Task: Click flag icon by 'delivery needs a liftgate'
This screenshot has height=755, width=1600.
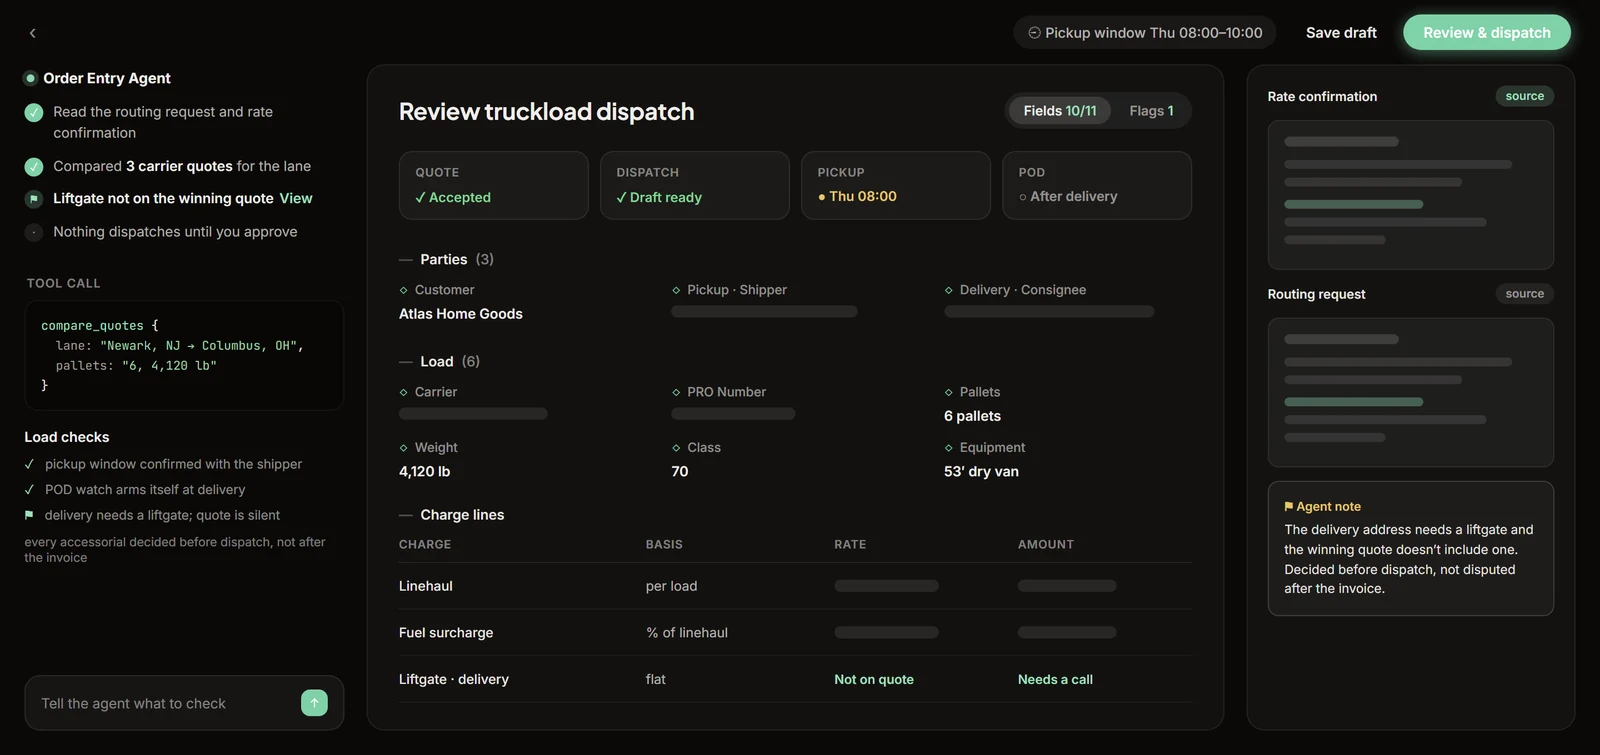Action: 29,515
